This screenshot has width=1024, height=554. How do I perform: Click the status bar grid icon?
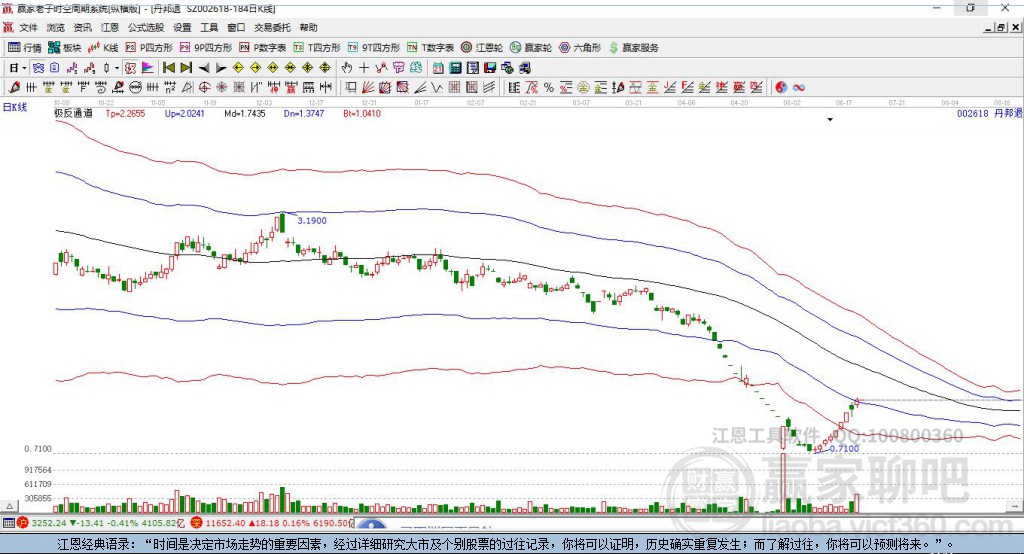click(8, 523)
